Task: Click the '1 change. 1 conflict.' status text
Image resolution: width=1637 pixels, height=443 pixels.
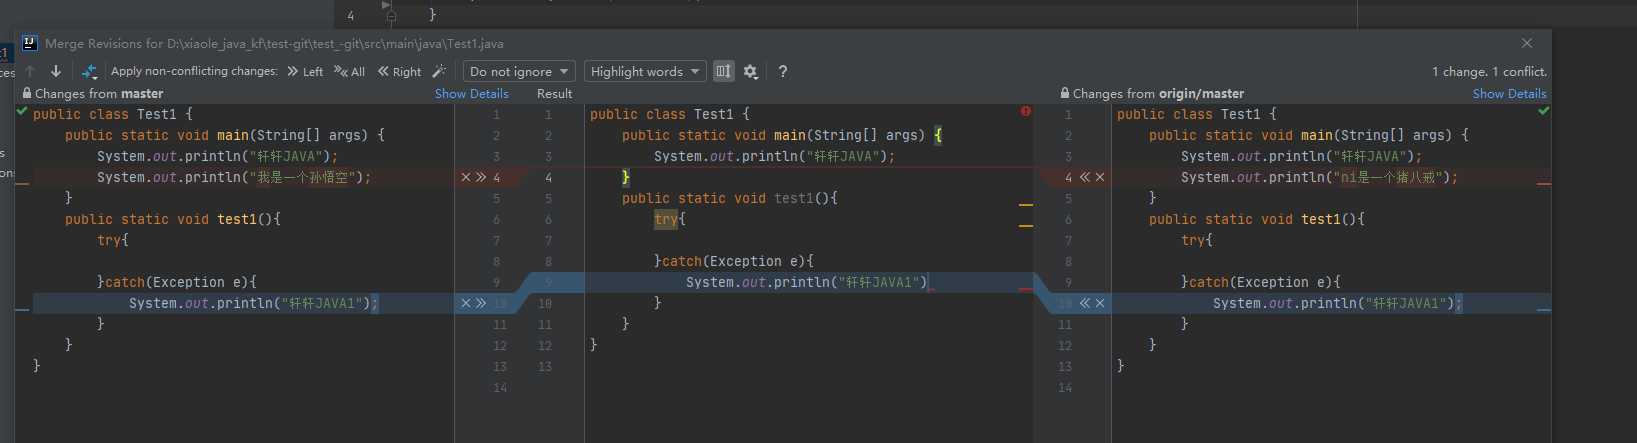Action: click(x=1489, y=71)
